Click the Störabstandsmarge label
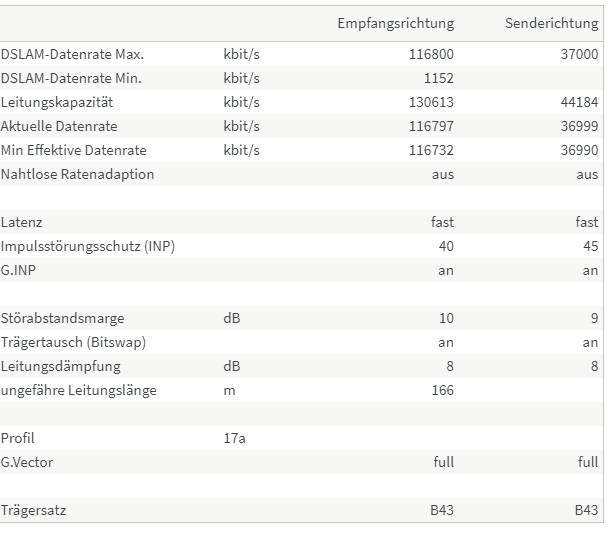 (62, 318)
